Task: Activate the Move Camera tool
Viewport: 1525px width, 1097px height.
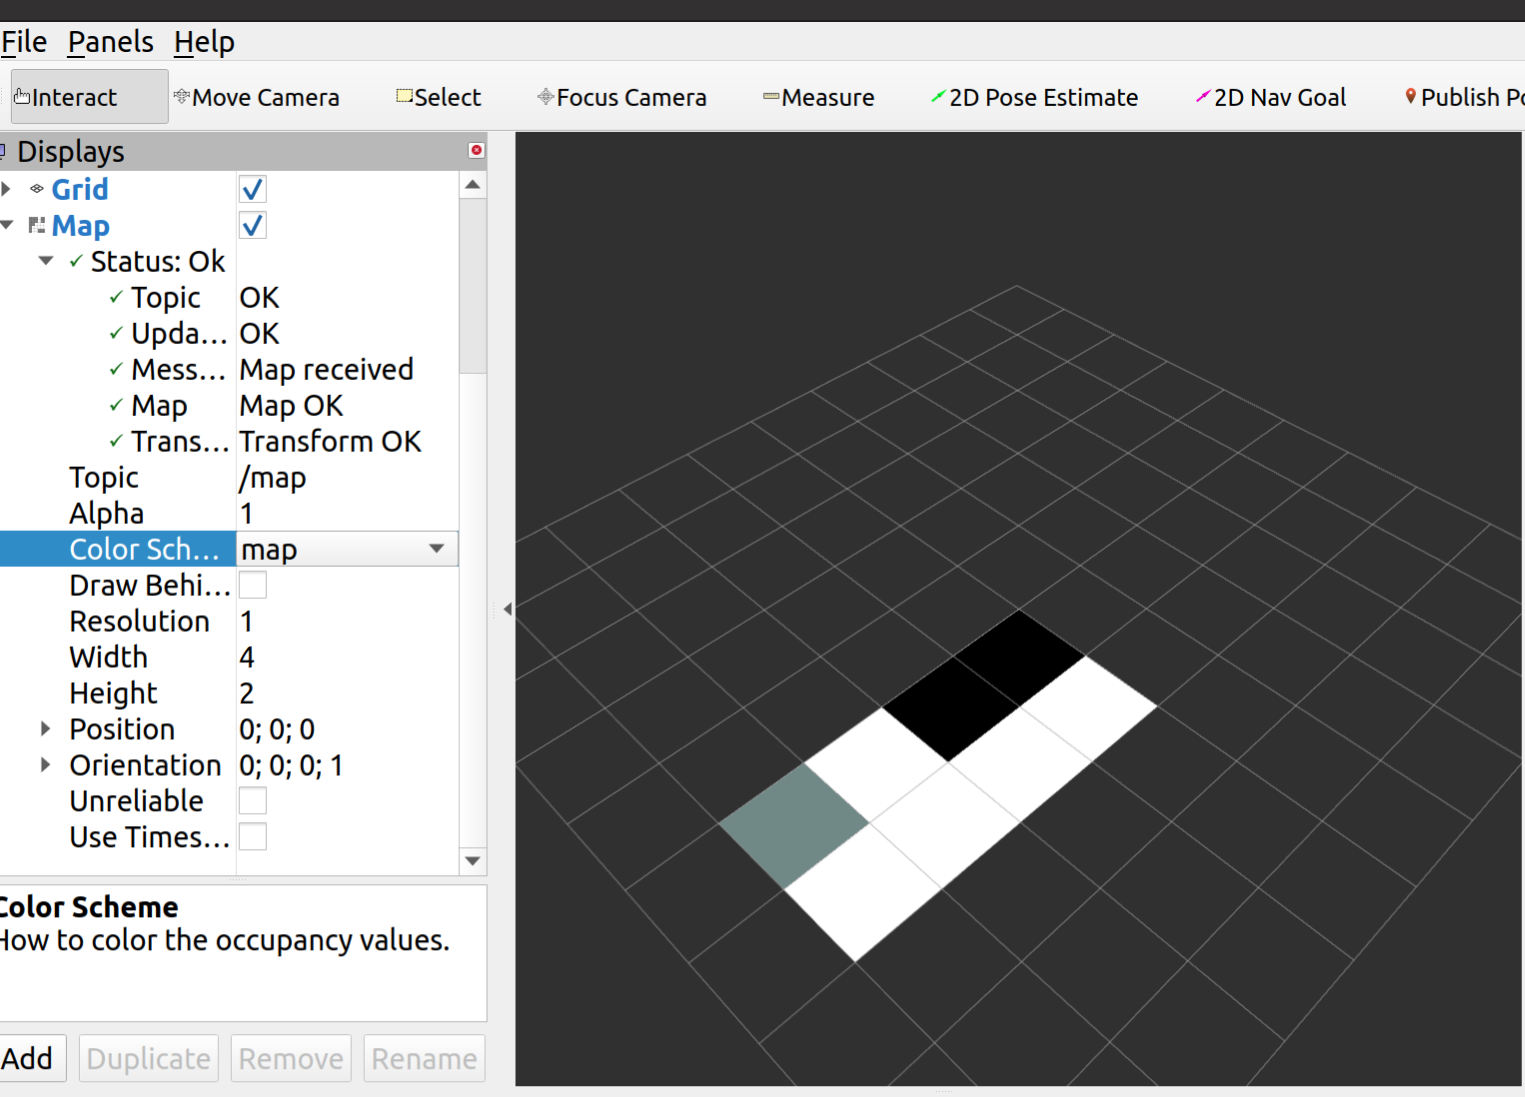Action: [257, 97]
